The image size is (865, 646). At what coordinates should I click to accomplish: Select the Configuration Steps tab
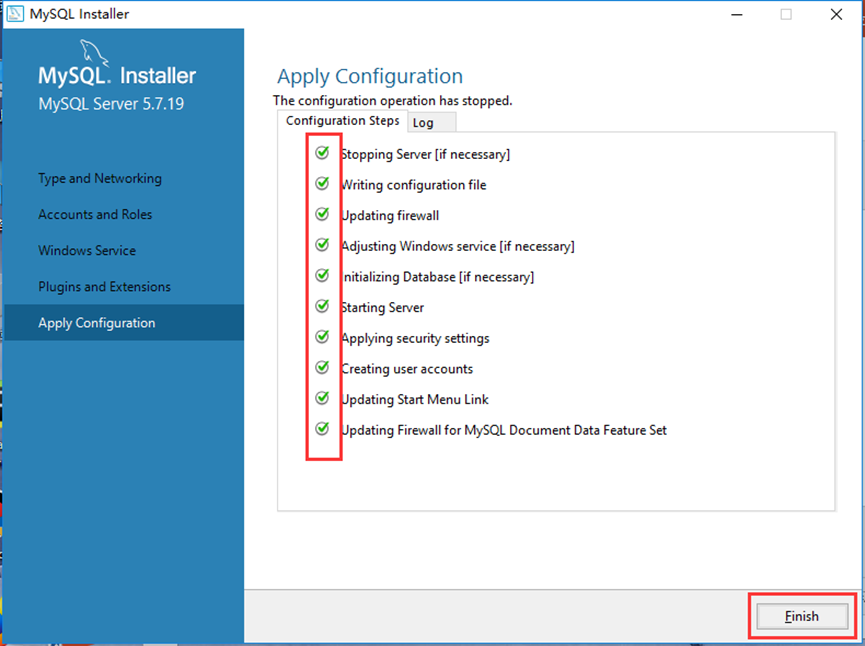[x=342, y=121]
